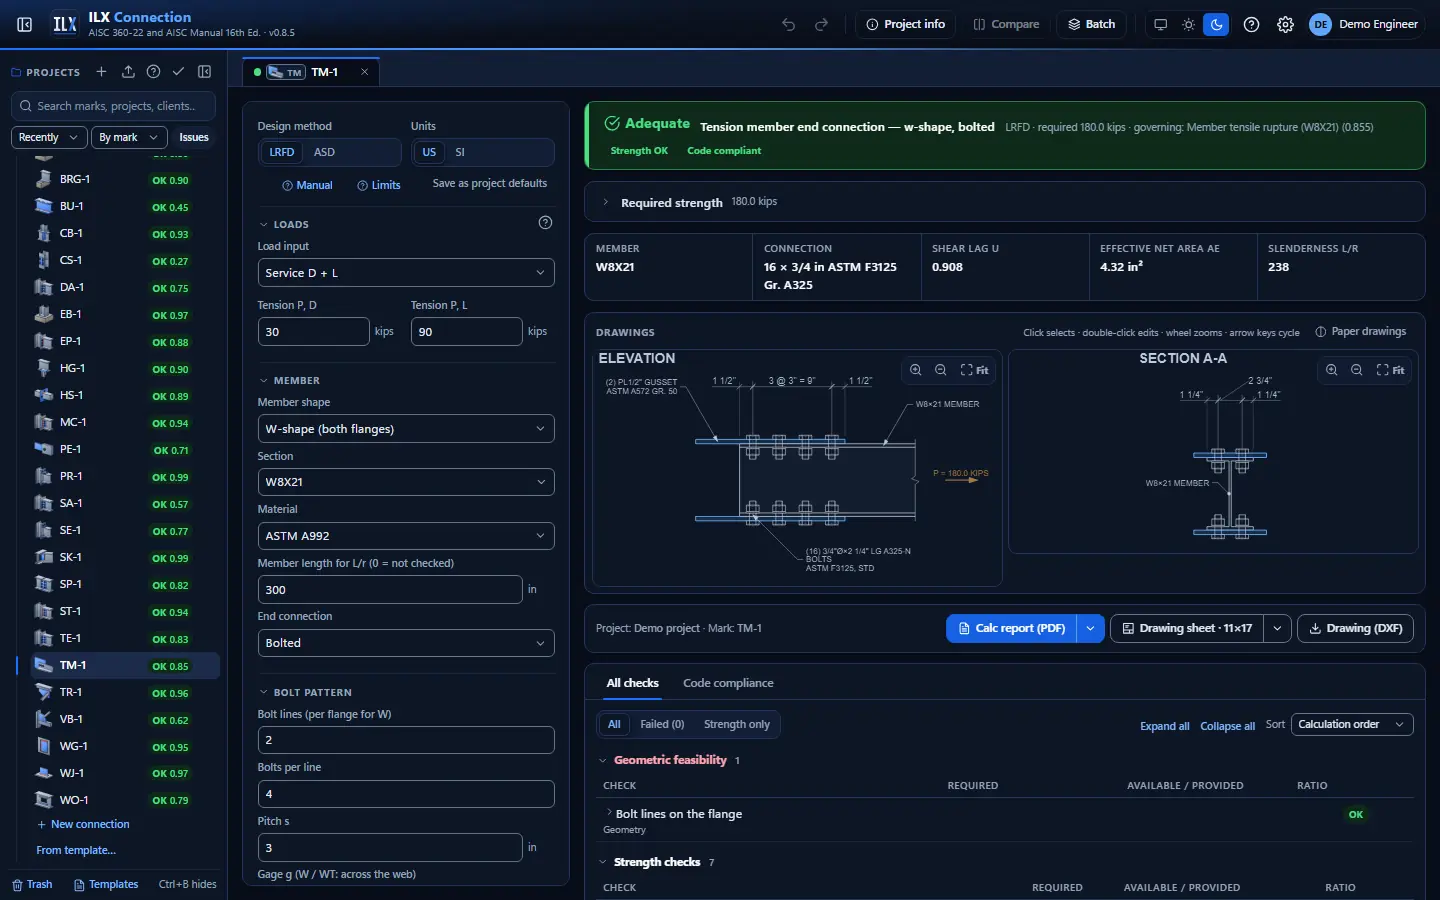The image size is (1440, 900).
Task: Click New connection link
Action: (83, 824)
